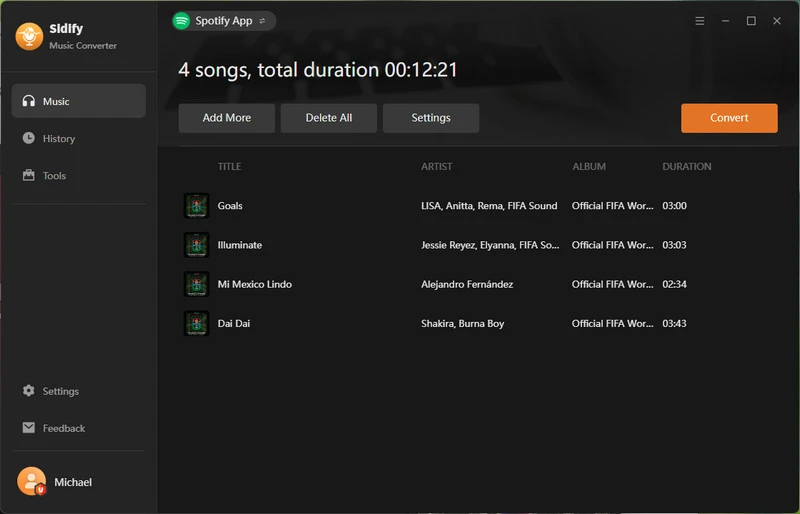The image size is (800, 514).
Task: Switch source via Spotify App swap arrows
Action: [262, 21]
